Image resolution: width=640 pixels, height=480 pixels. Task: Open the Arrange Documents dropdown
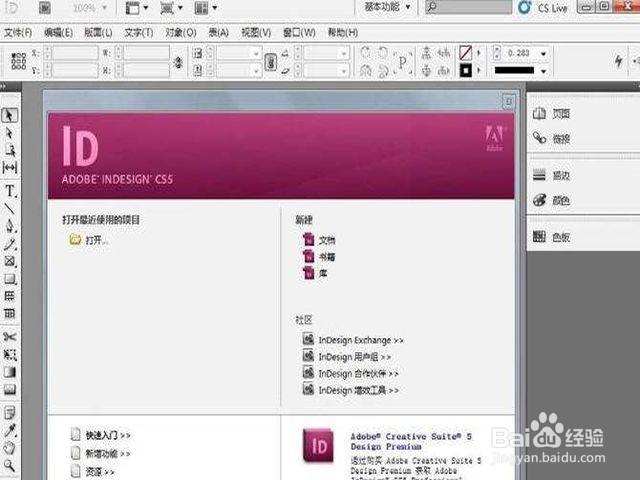tap(206, 8)
